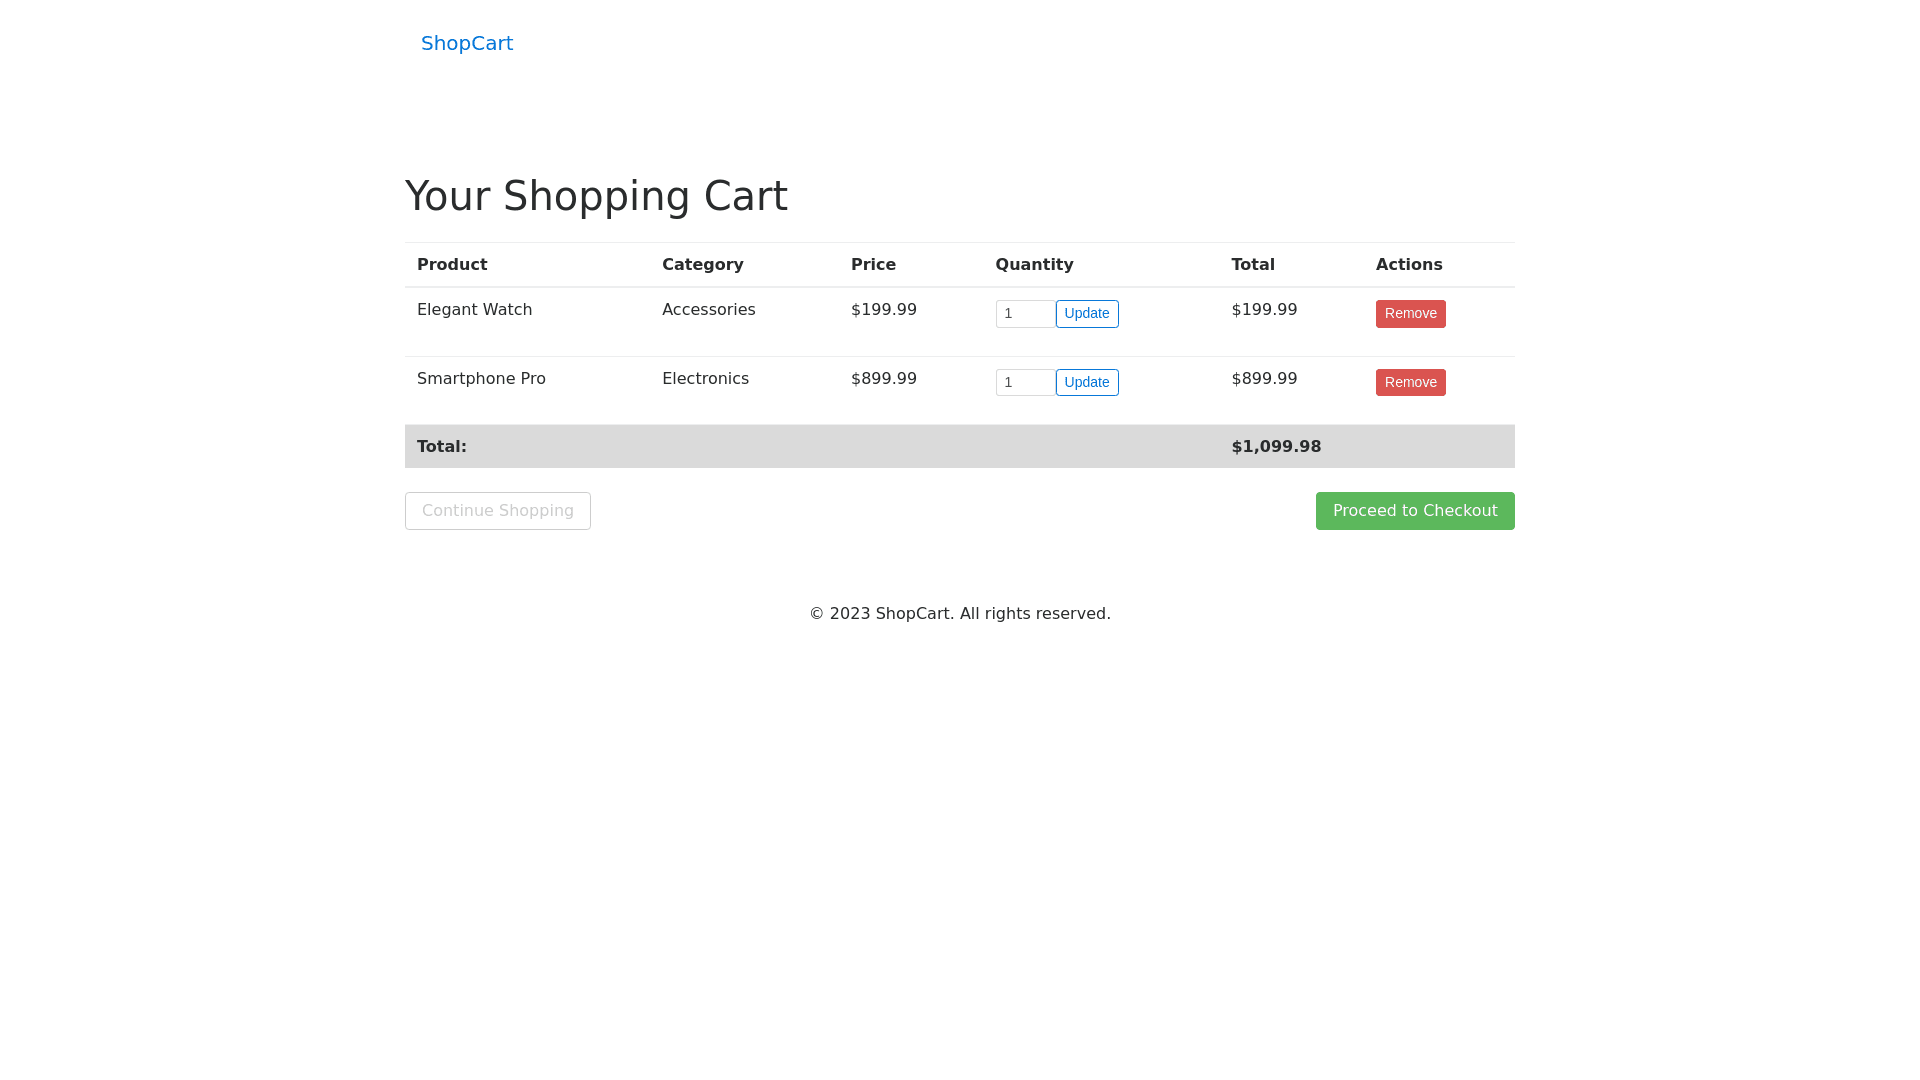Remove Smartphone Pro from cart
Screen dimensions: 1920x1080
pyautogui.click(x=1410, y=383)
